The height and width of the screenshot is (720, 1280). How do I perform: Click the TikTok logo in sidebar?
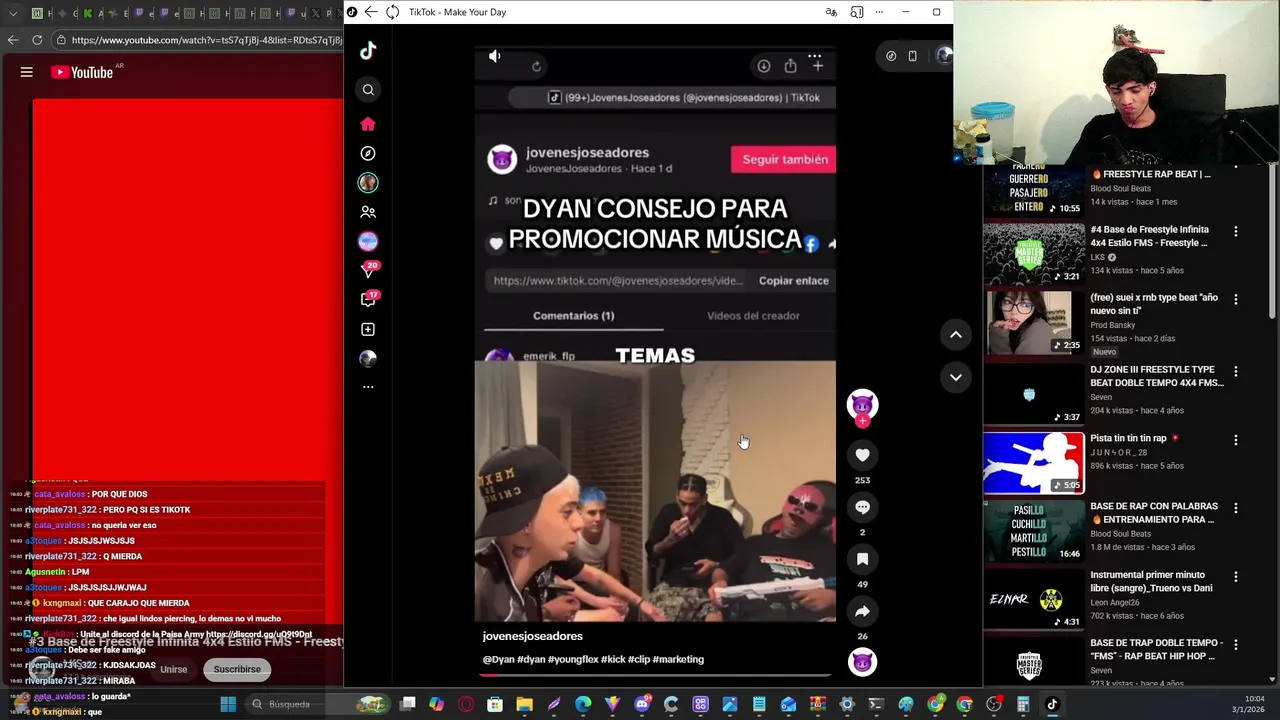368,51
